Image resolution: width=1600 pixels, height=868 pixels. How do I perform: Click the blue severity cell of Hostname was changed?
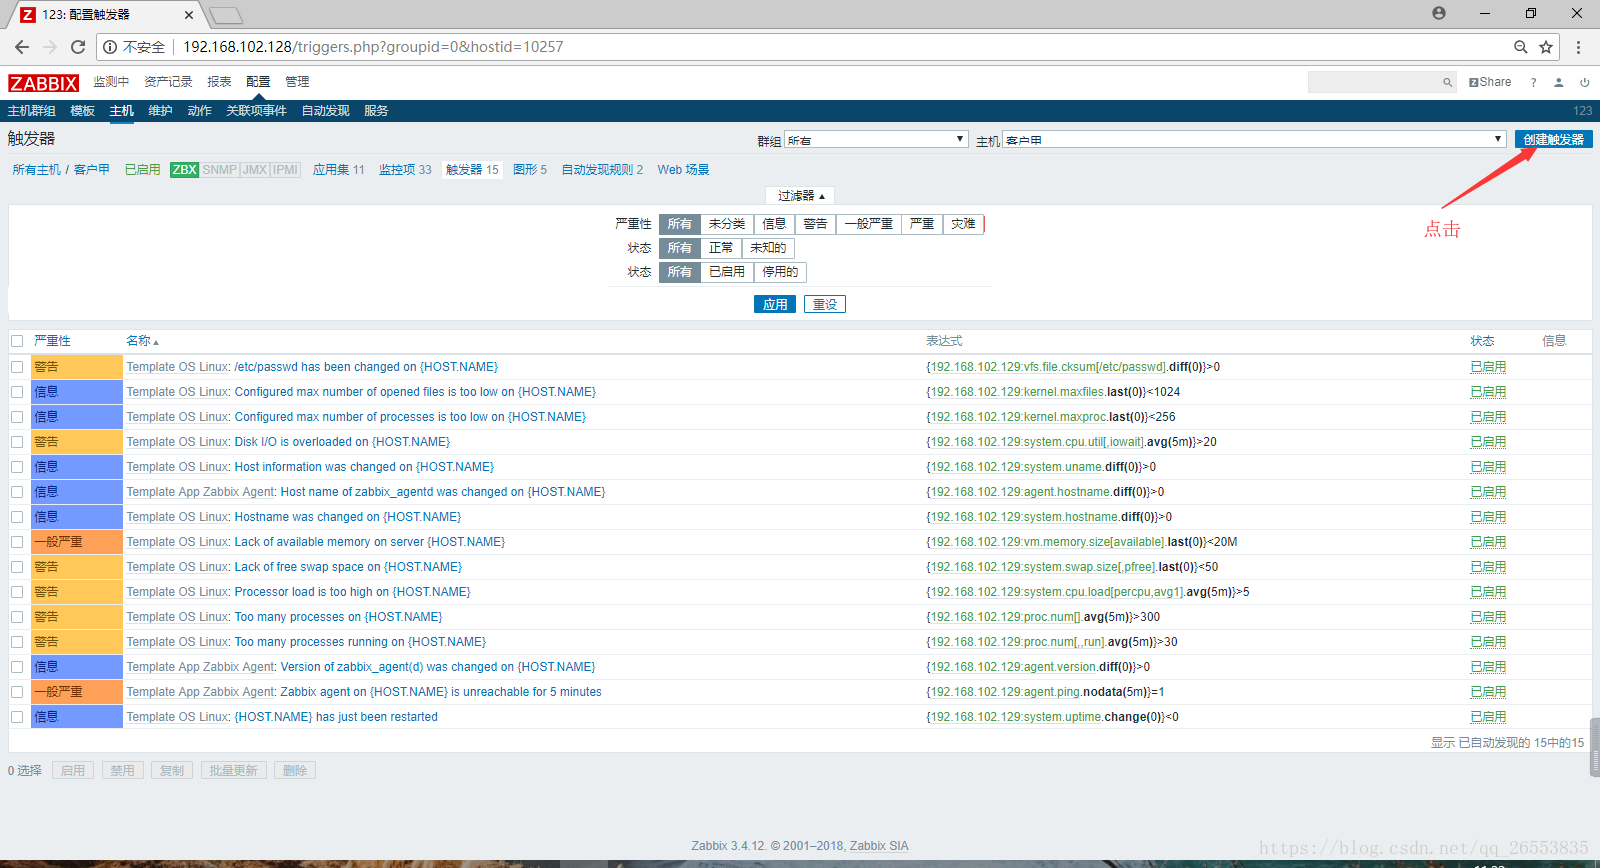[77, 517]
